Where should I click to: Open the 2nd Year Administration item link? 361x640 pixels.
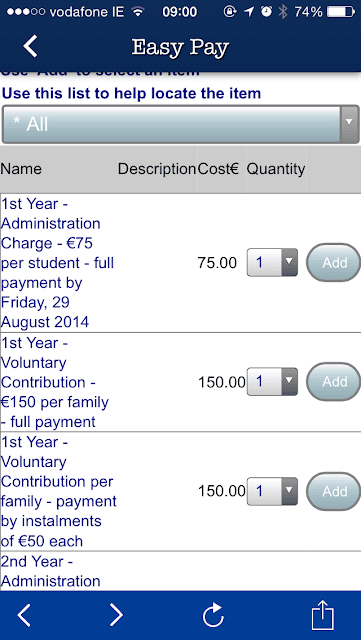[x=51, y=571]
